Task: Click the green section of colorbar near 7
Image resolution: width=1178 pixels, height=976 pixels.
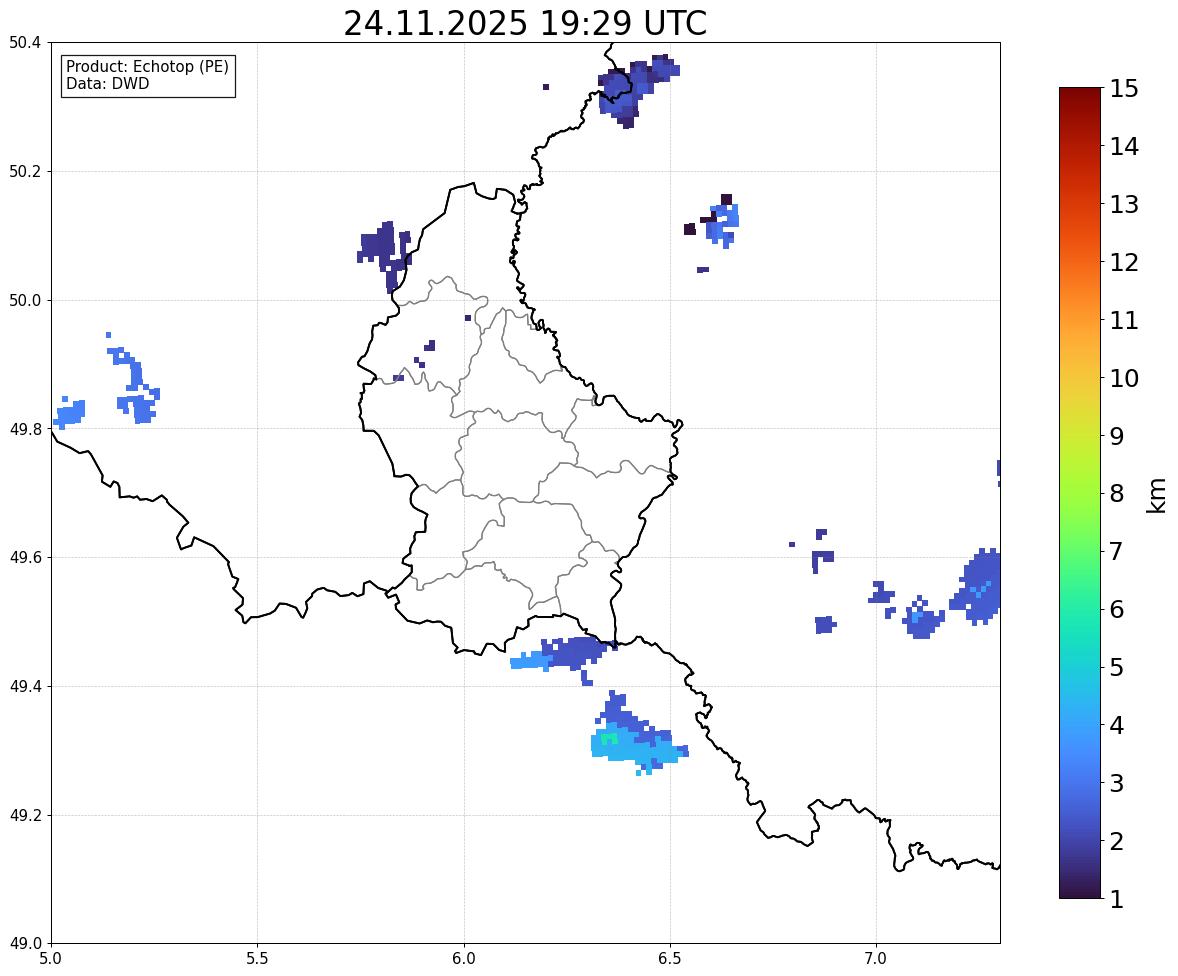Action: (x=1080, y=551)
